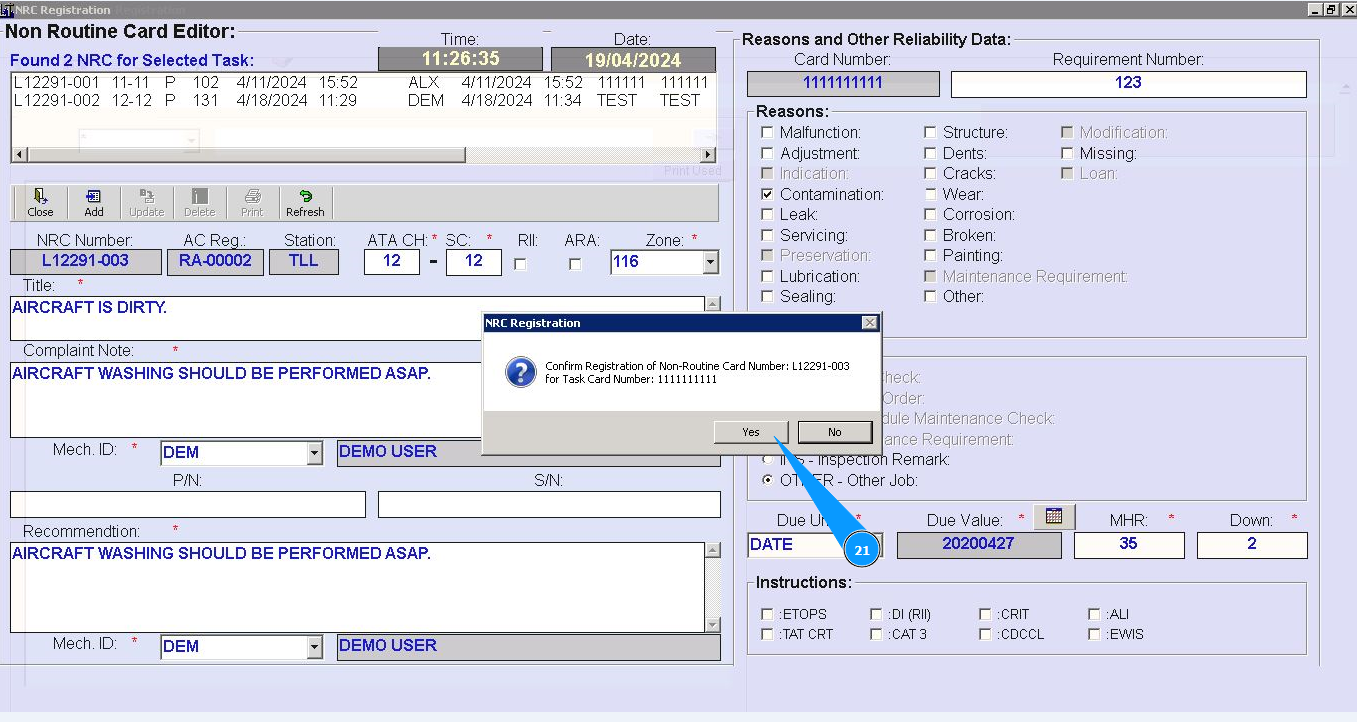Enable the Other reason checkbox
1357x722 pixels.
(931, 296)
